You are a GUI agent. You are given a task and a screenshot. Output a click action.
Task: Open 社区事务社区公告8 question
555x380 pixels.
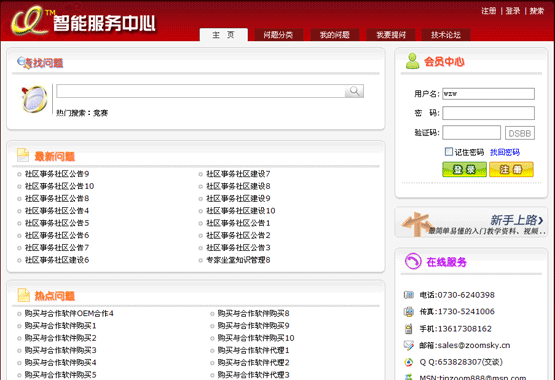tap(57, 198)
